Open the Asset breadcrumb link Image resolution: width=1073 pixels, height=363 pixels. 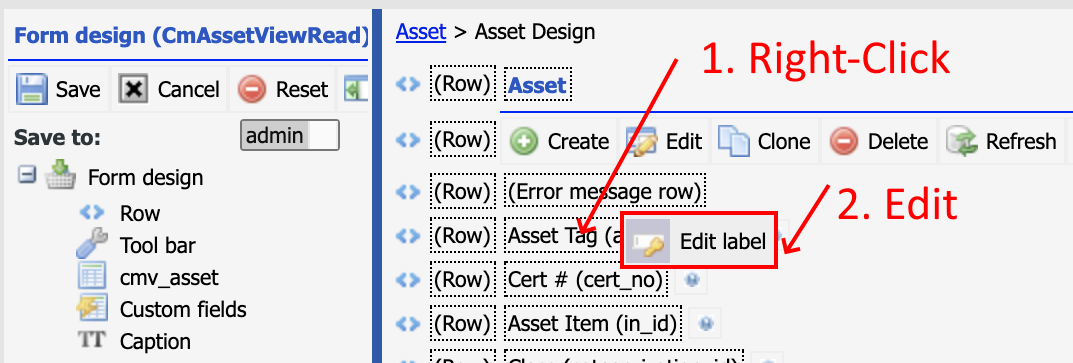[421, 32]
